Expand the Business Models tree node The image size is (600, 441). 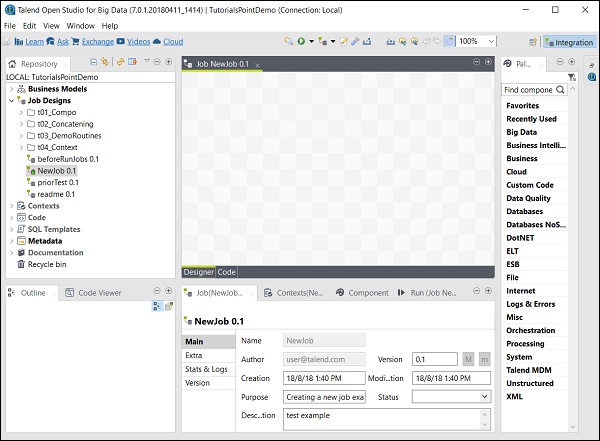(12, 89)
